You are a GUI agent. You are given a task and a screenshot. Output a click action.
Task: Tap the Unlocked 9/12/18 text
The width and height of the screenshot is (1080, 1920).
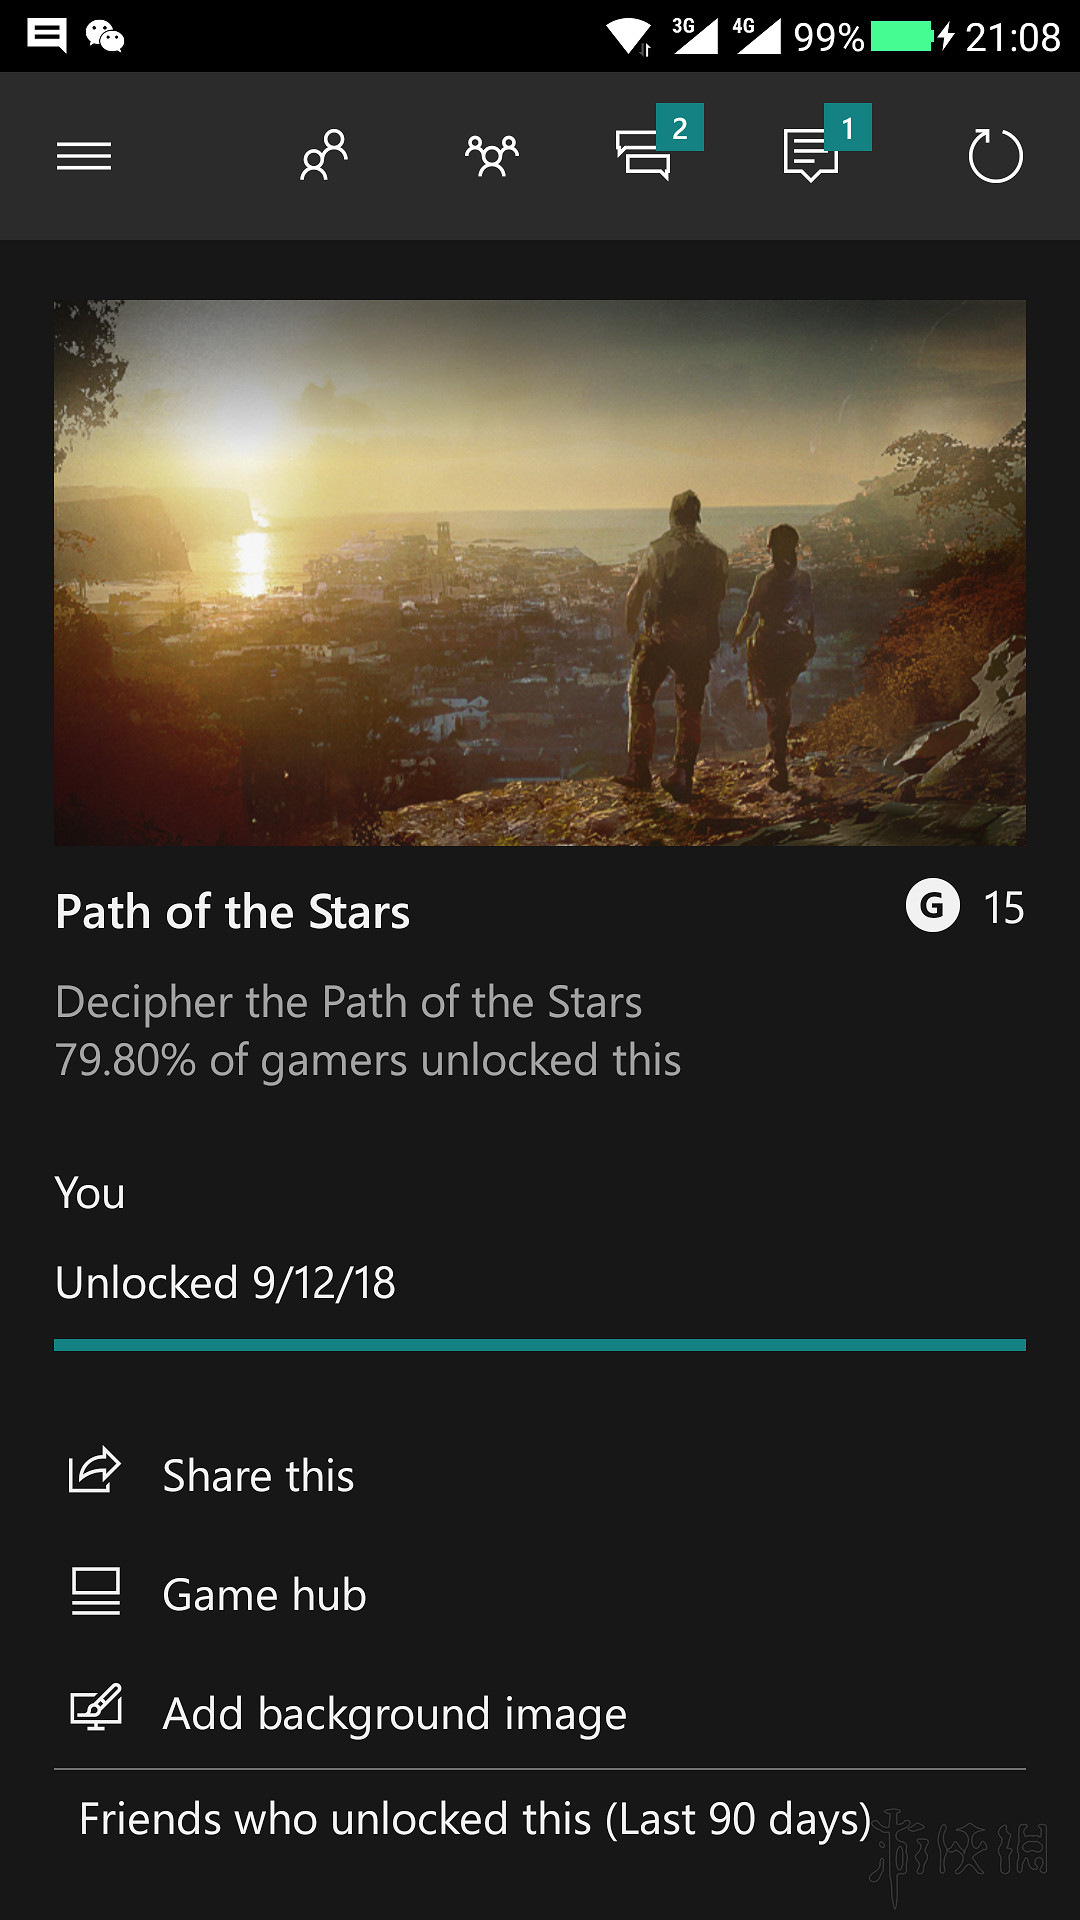[225, 1283]
